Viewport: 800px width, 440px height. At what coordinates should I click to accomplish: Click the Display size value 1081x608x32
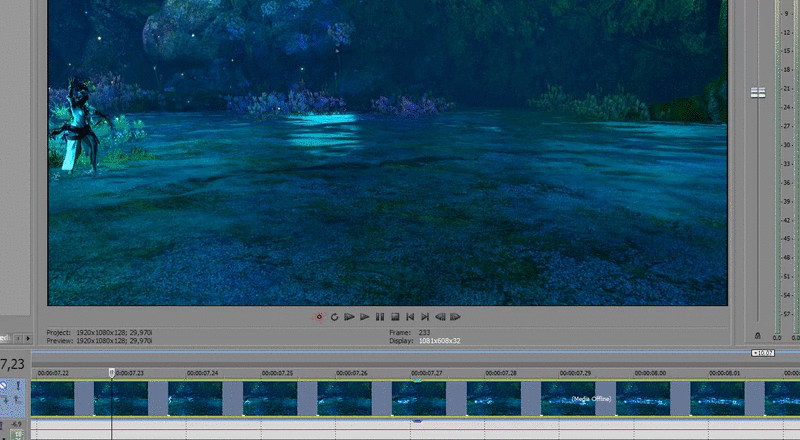point(440,341)
